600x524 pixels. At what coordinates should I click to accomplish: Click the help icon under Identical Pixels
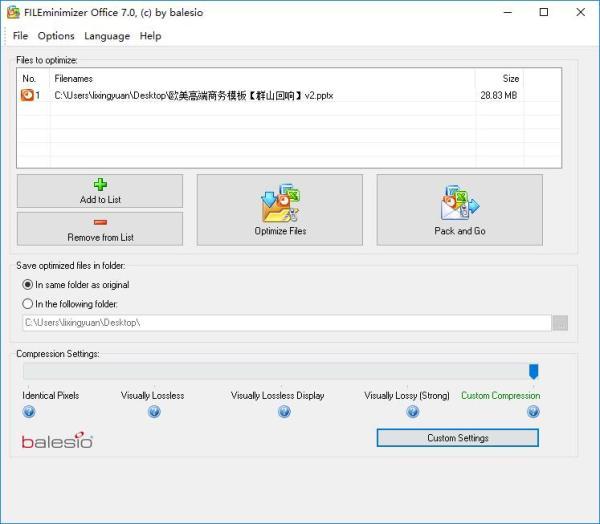click(x=29, y=412)
